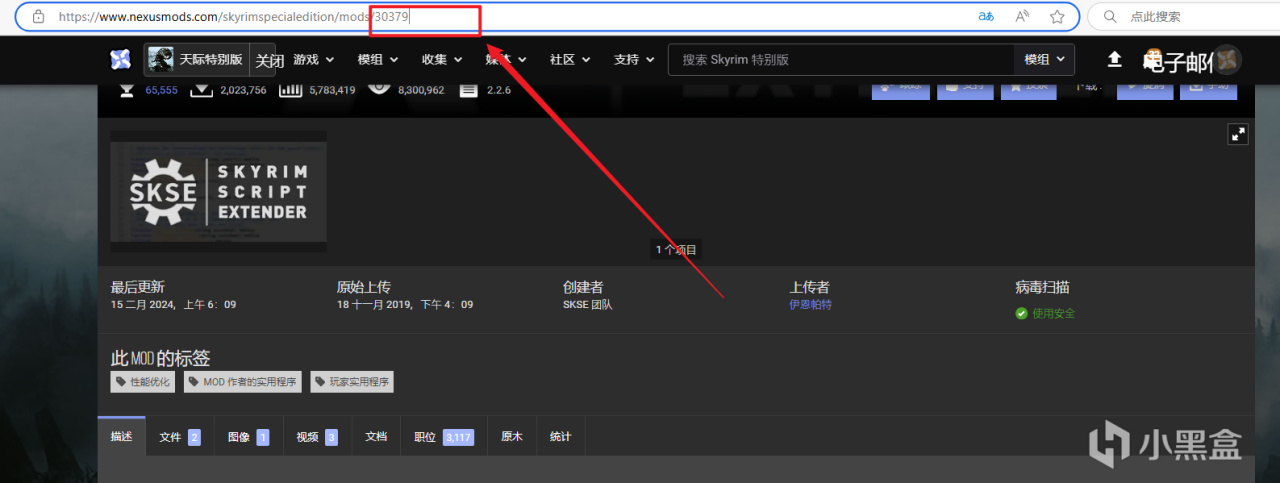Click the read aloud icon in address bar

click(x=1022, y=17)
